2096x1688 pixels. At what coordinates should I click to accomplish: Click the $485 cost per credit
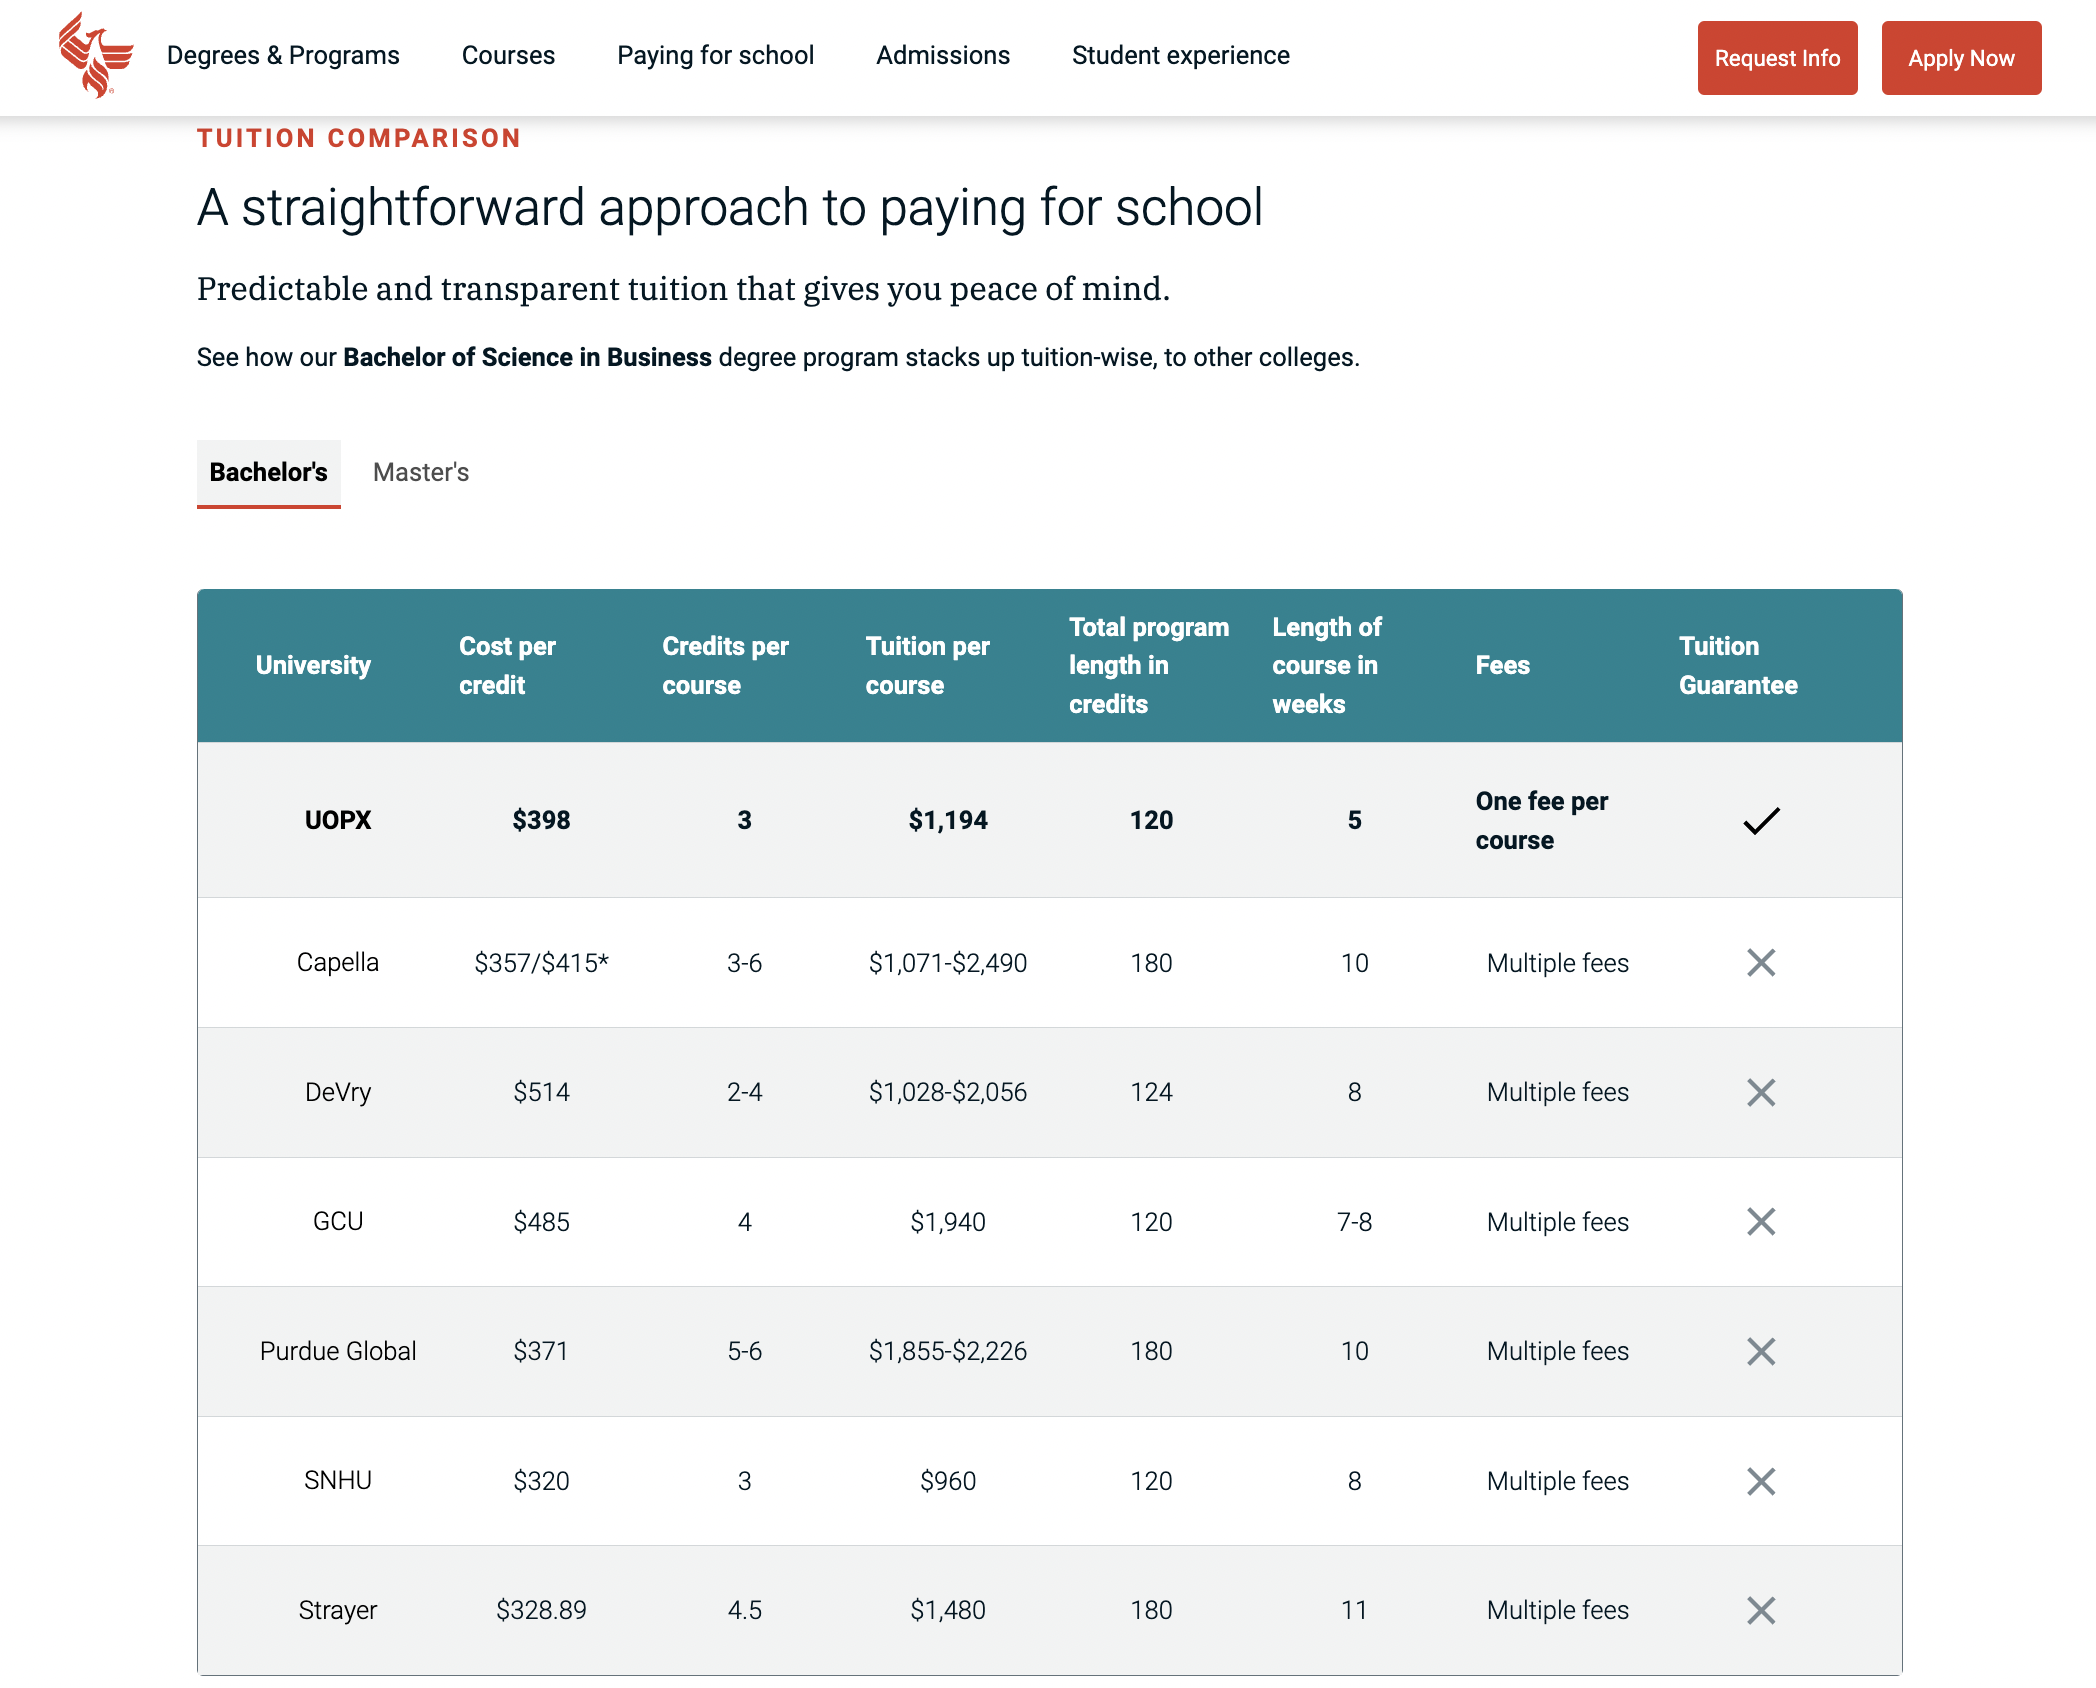coord(541,1222)
